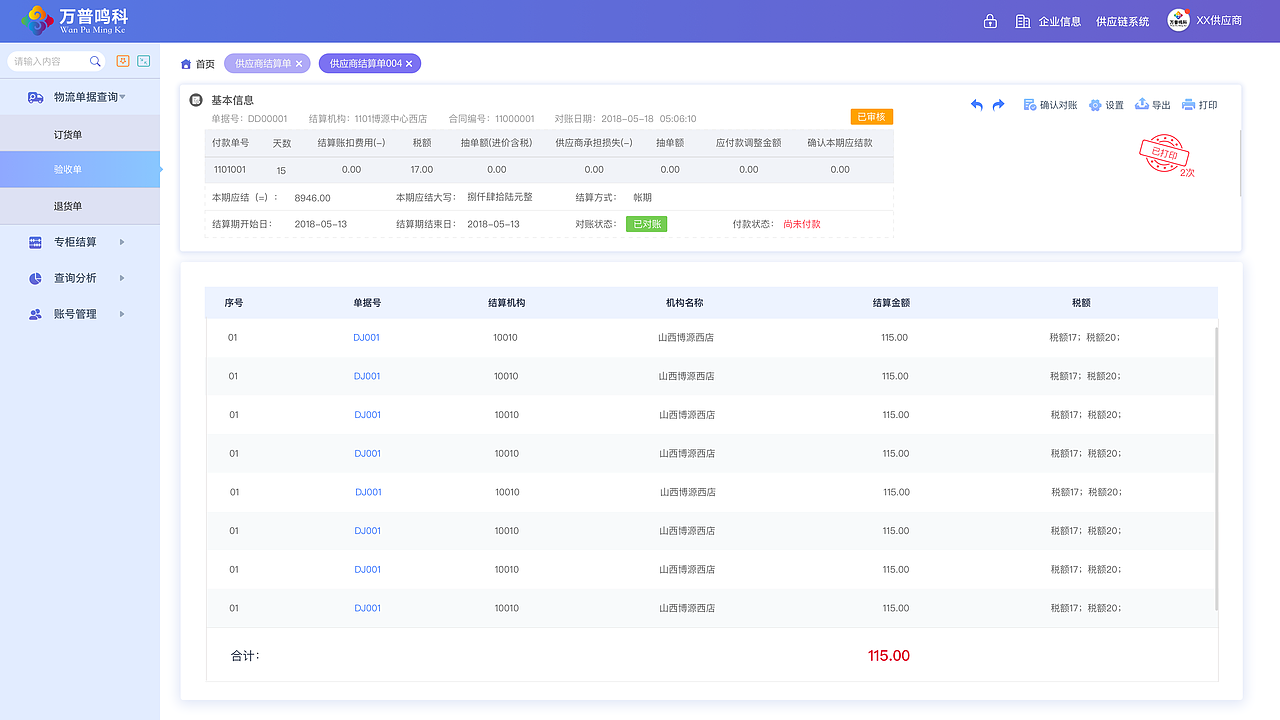Image resolution: width=1280 pixels, height=720 pixels.
Task: Click the undo back arrow icon
Action: [977, 105]
